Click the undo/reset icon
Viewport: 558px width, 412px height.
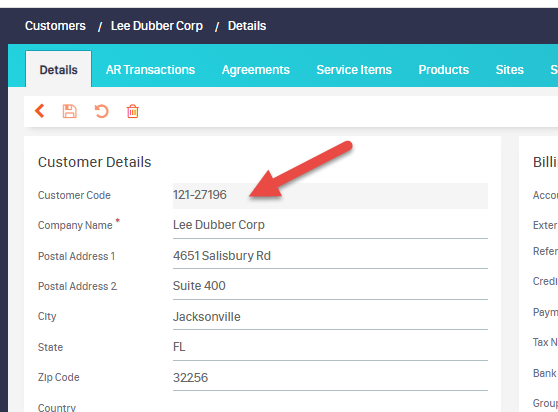click(x=101, y=111)
